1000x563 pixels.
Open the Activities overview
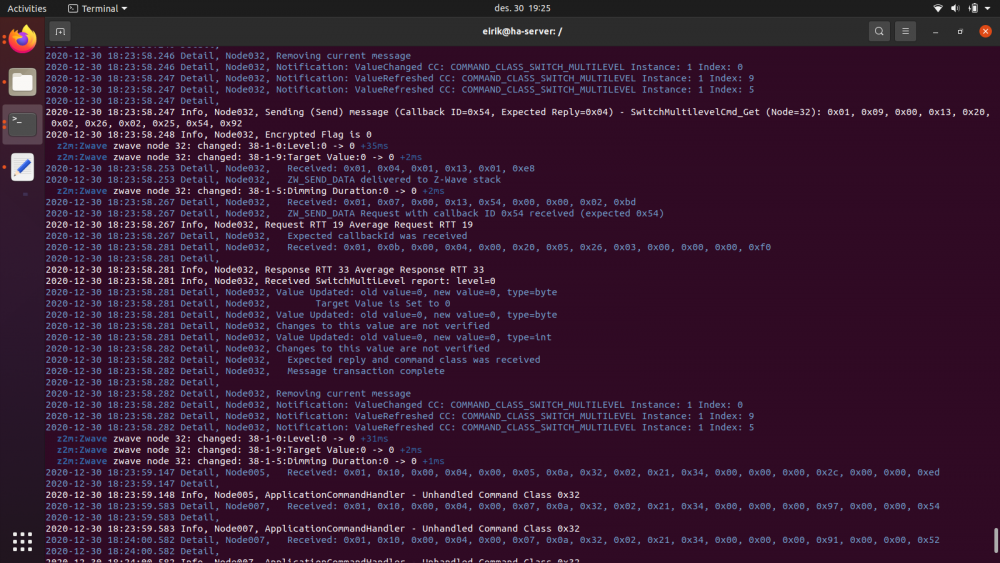coord(27,8)
